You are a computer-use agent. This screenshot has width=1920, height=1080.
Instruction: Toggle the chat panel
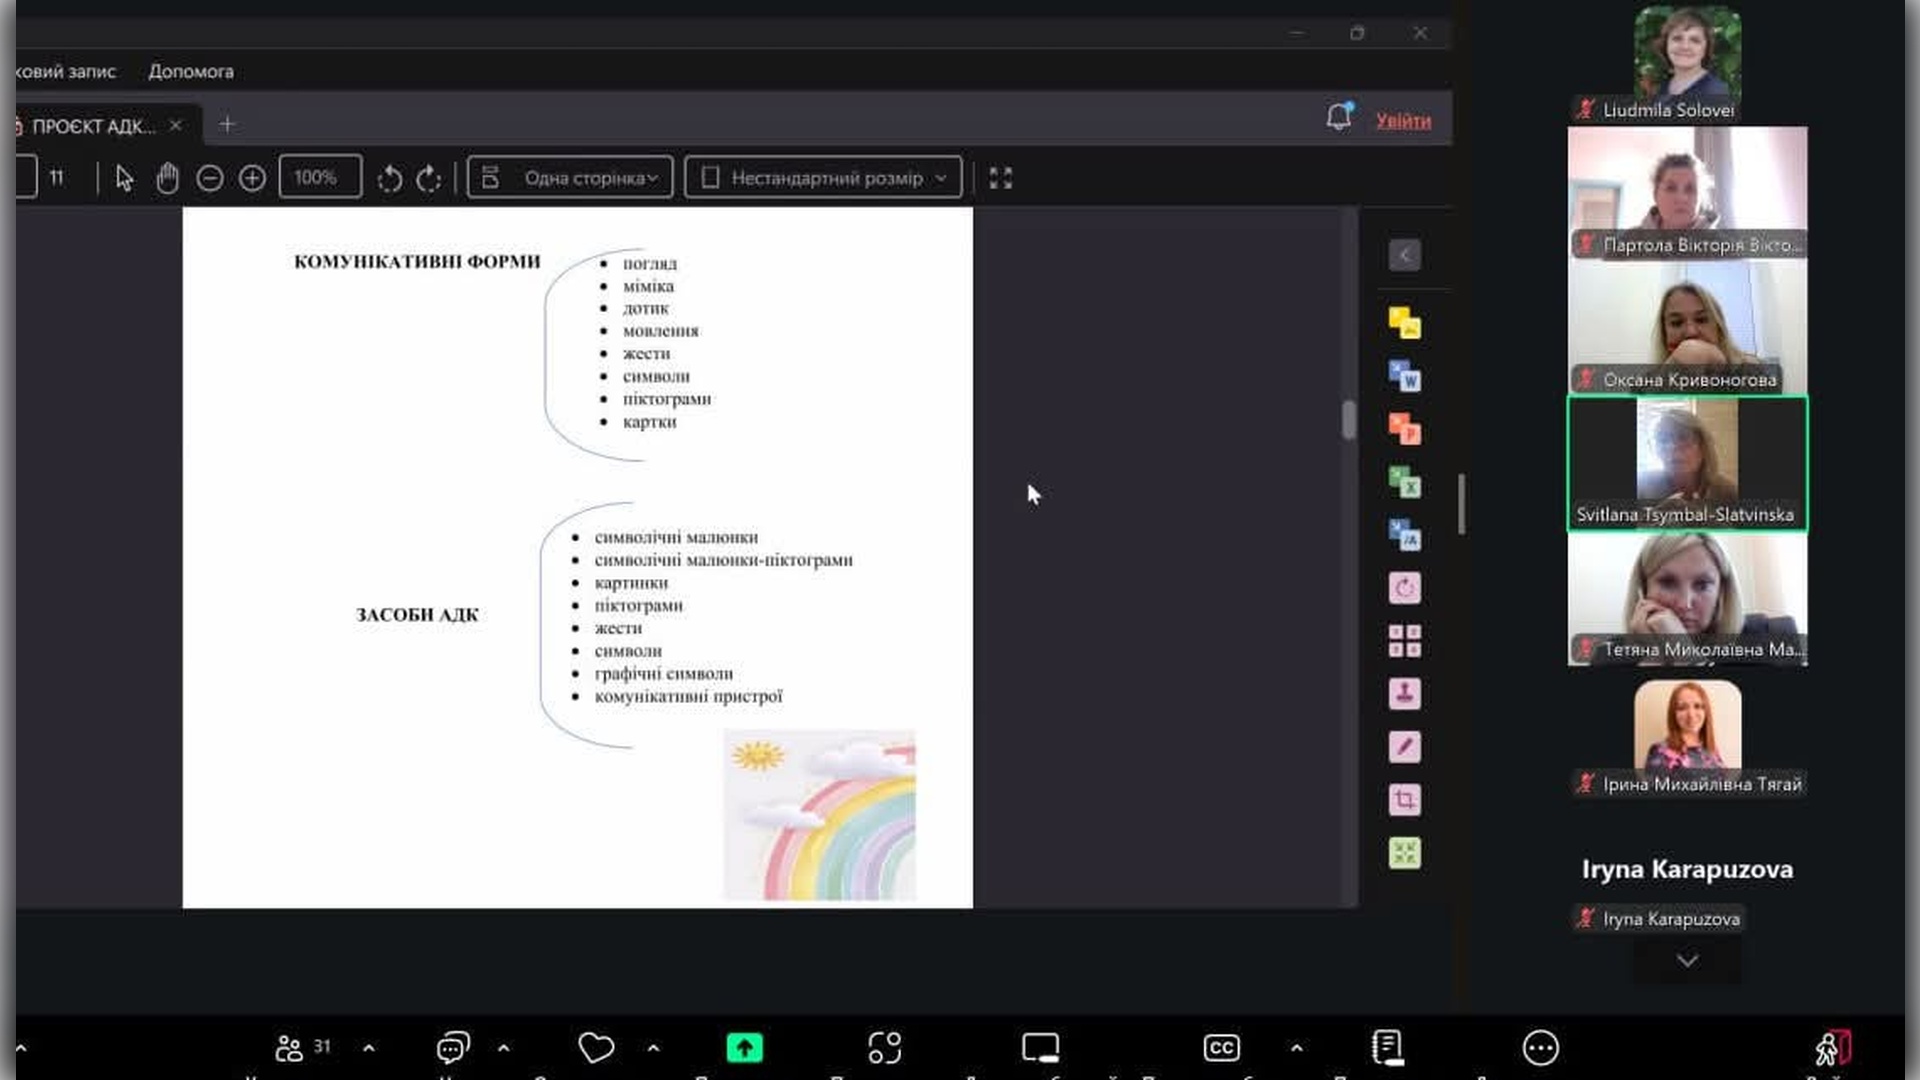point(452,1047)
